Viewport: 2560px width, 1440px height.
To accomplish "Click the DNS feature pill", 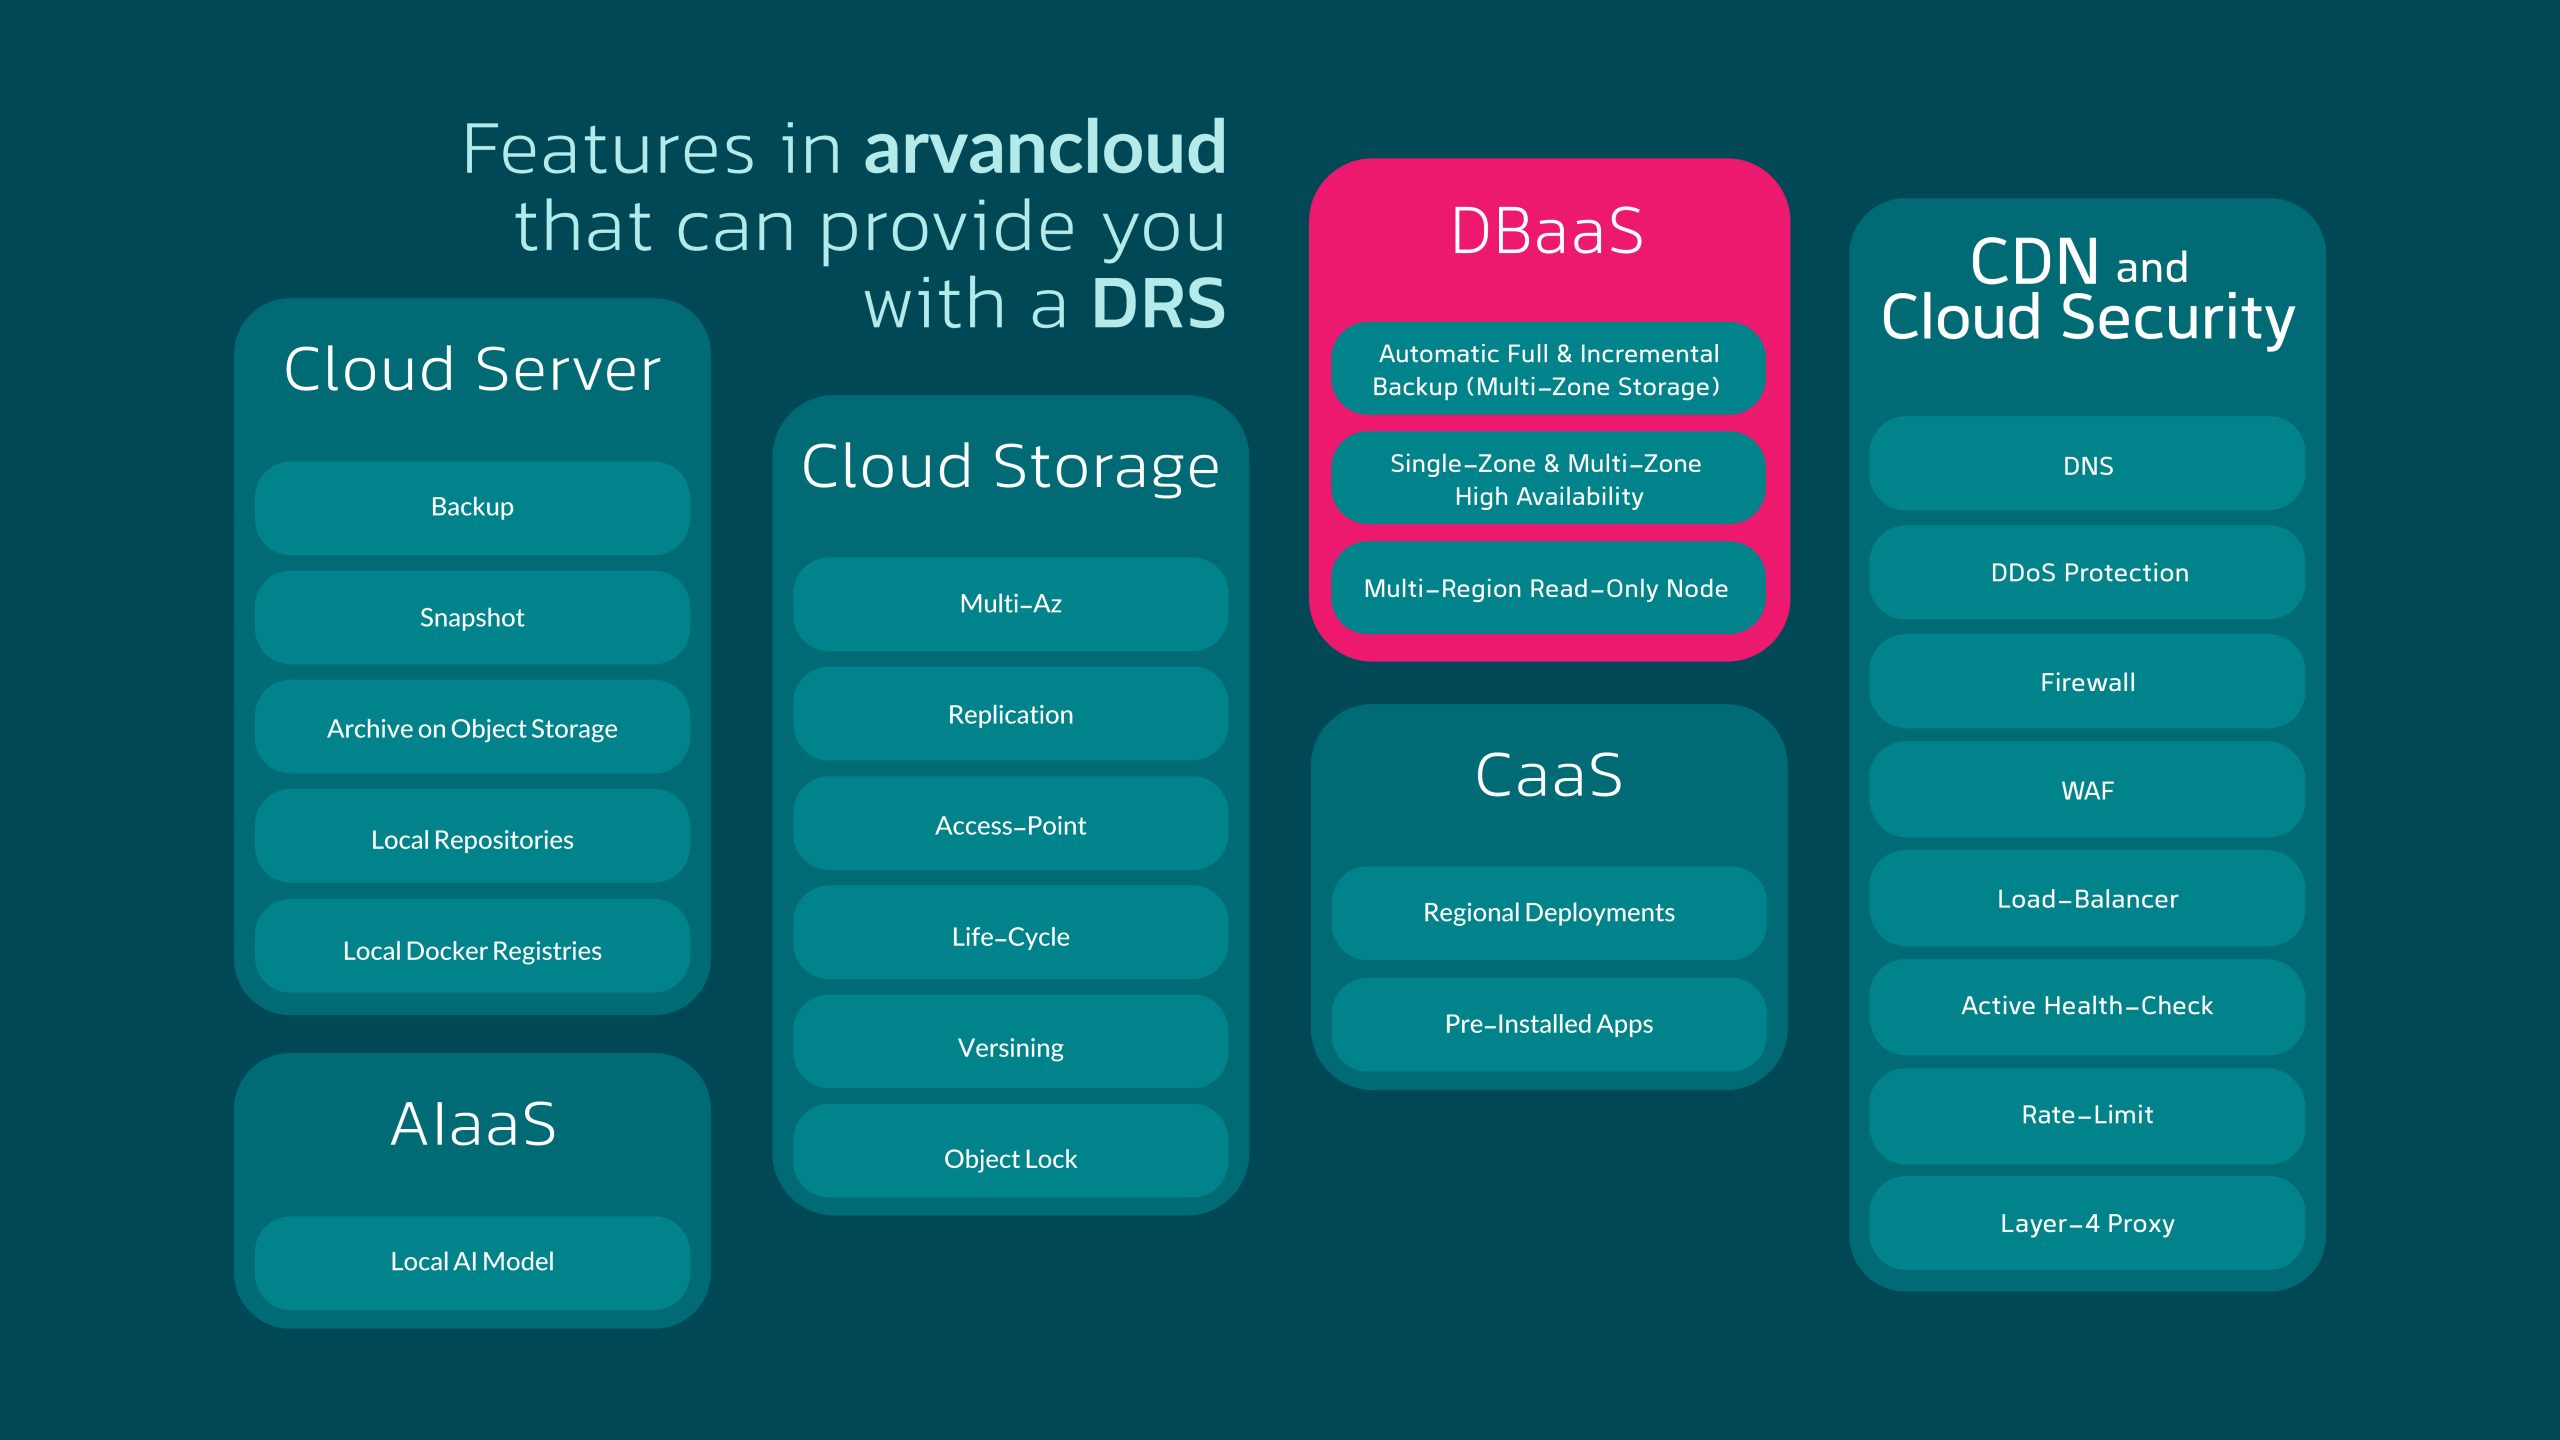I will [2087, 465].
